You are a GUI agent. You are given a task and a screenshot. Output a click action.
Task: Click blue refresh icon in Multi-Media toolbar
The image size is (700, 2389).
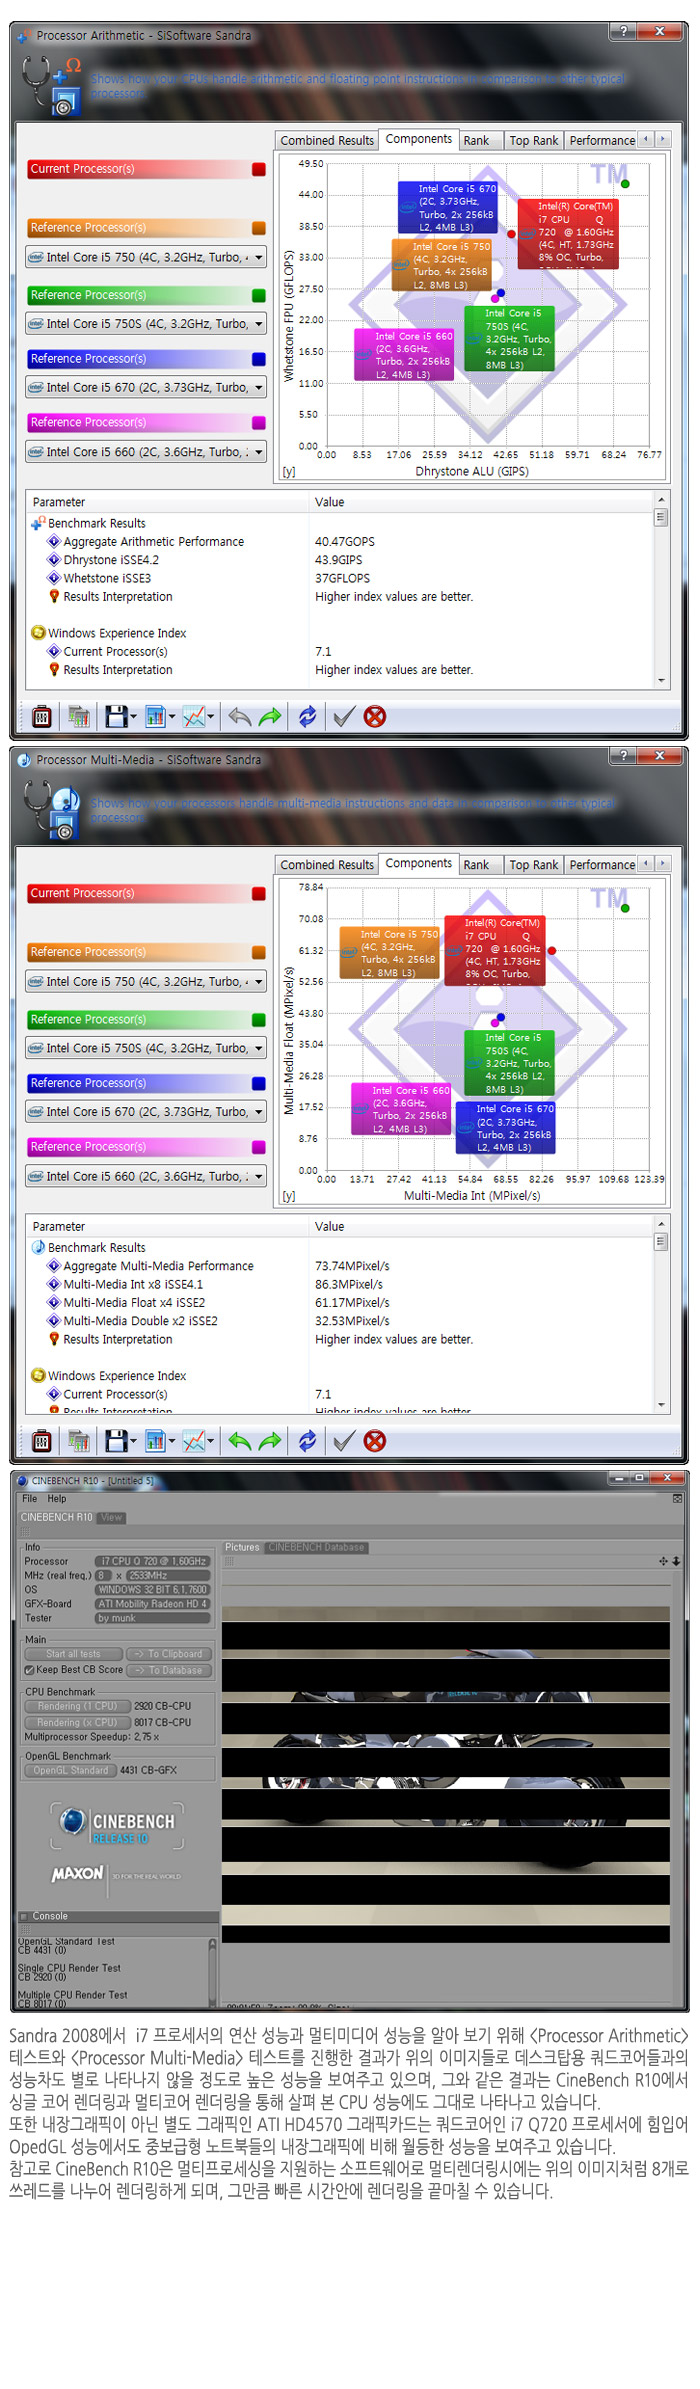[x=308, y=1440]
